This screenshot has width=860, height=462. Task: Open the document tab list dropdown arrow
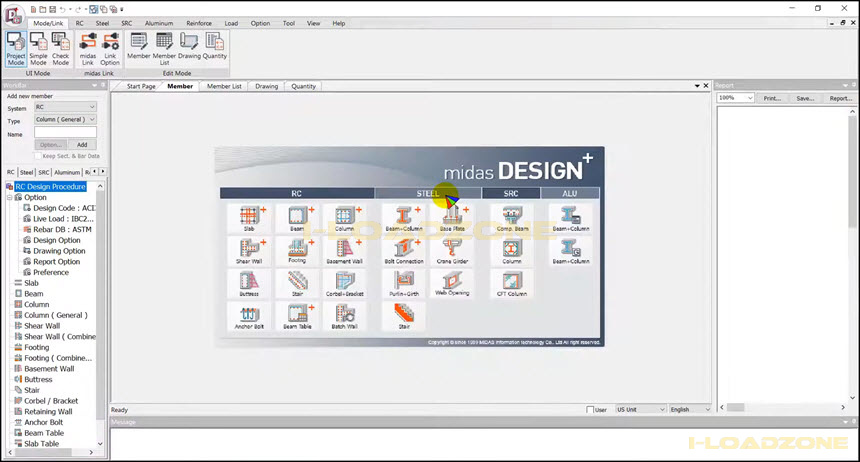(x=697, y=86)
